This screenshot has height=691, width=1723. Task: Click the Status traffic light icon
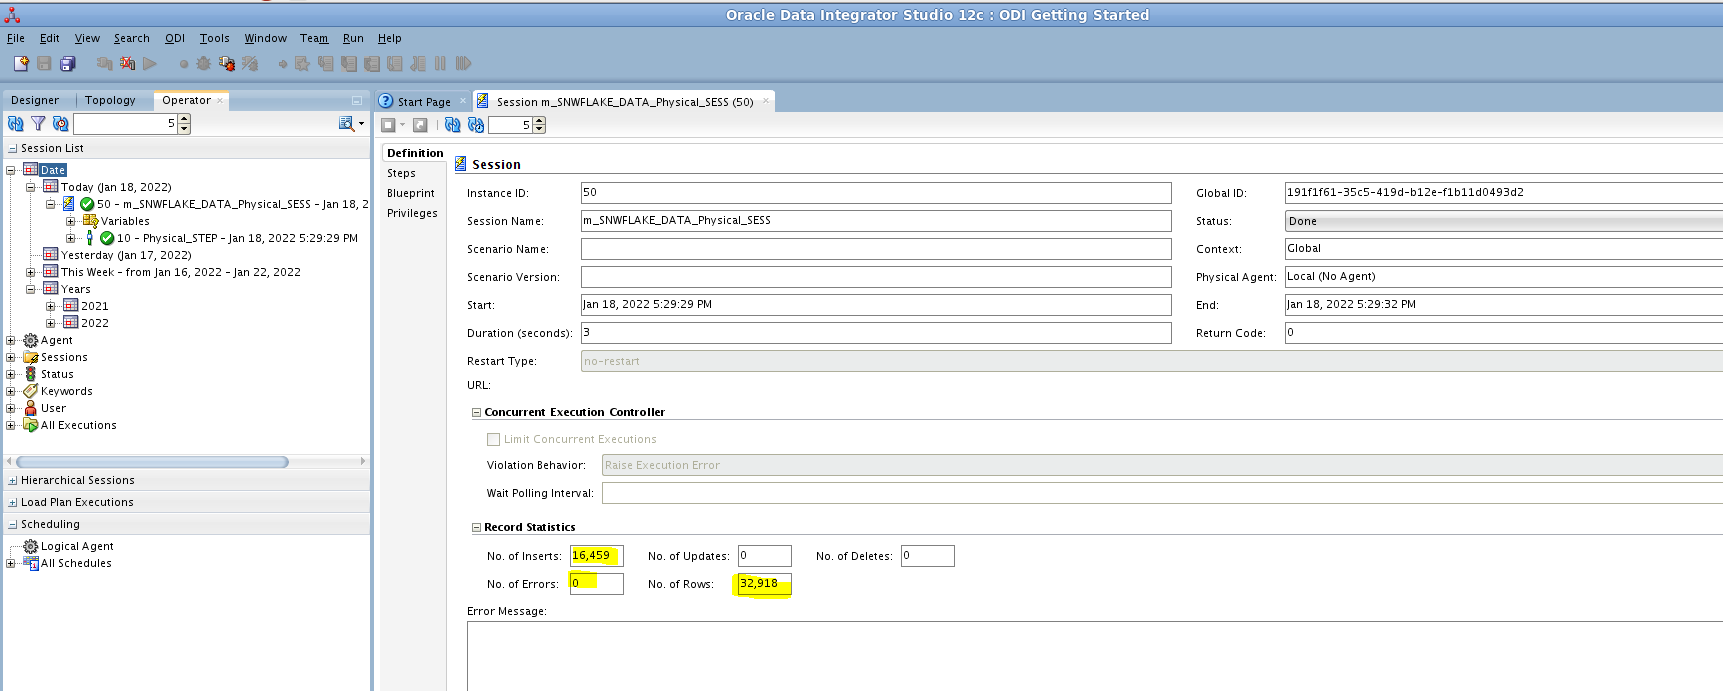pos(30,374)
